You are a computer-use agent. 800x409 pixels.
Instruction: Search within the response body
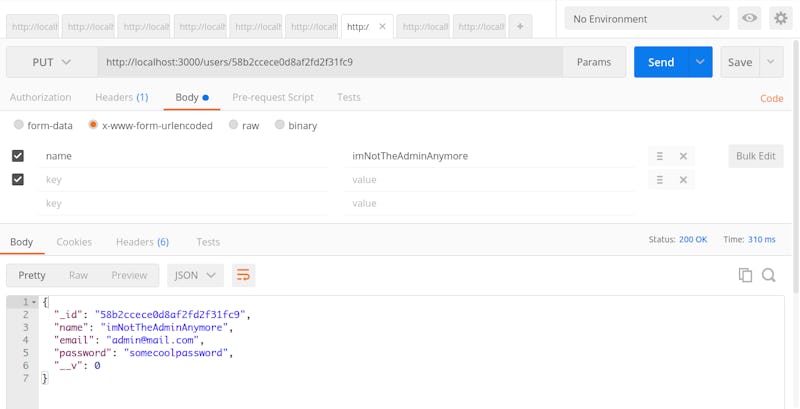[x=769, y=275]
